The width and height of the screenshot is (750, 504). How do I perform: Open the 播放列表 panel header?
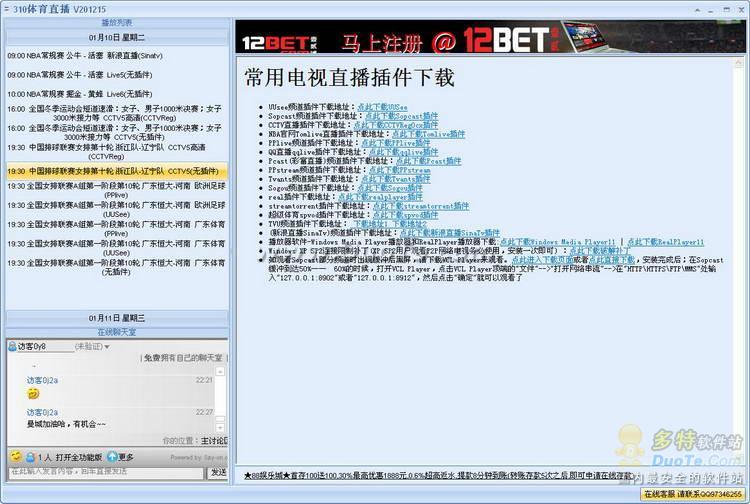coord(117,22)
